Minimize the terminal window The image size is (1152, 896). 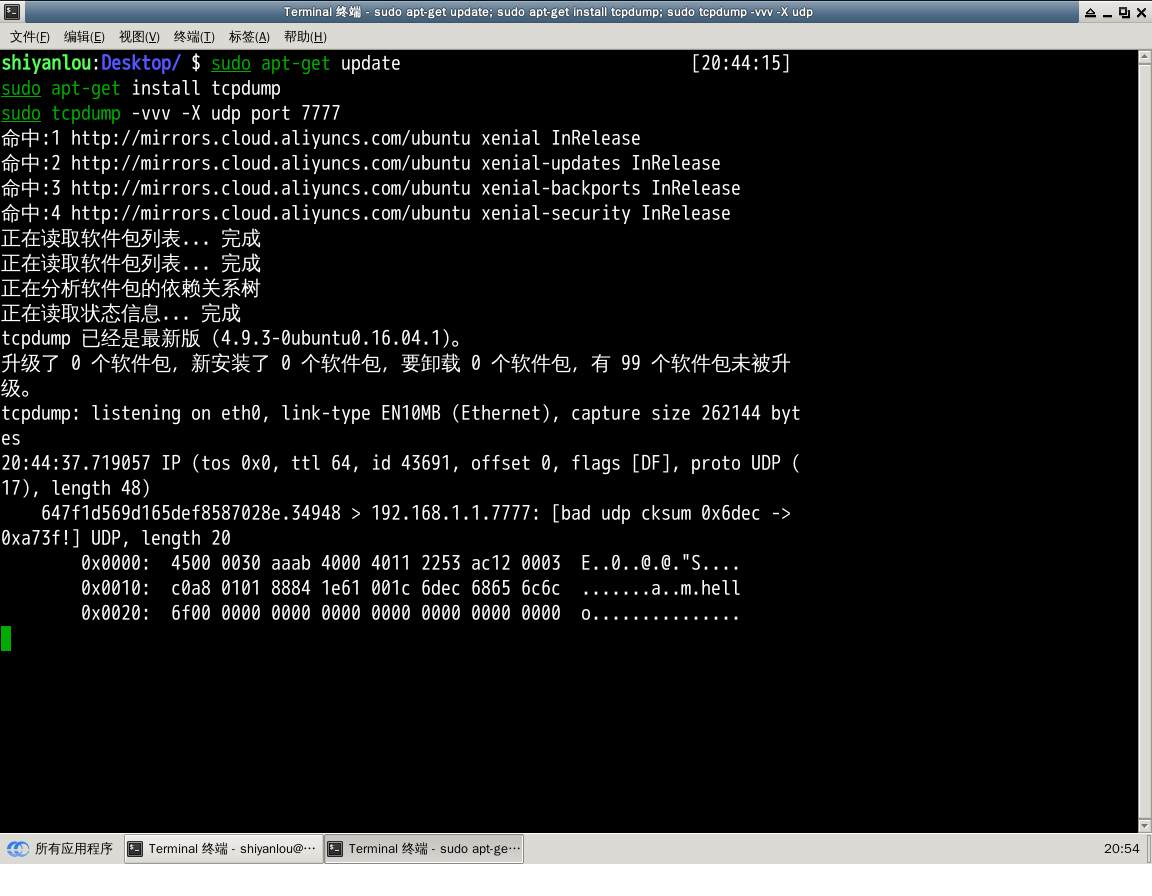pyautogui.click(x=1108, y=12)
